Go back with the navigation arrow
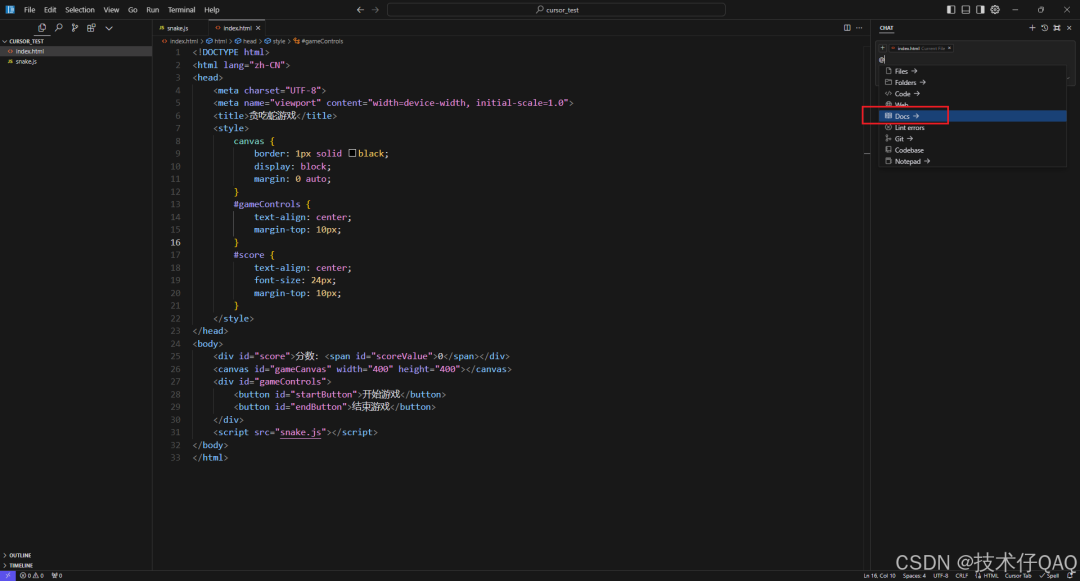Viewport: 1080px width, 581px height. pyautogui.click(x=360, y=10)
